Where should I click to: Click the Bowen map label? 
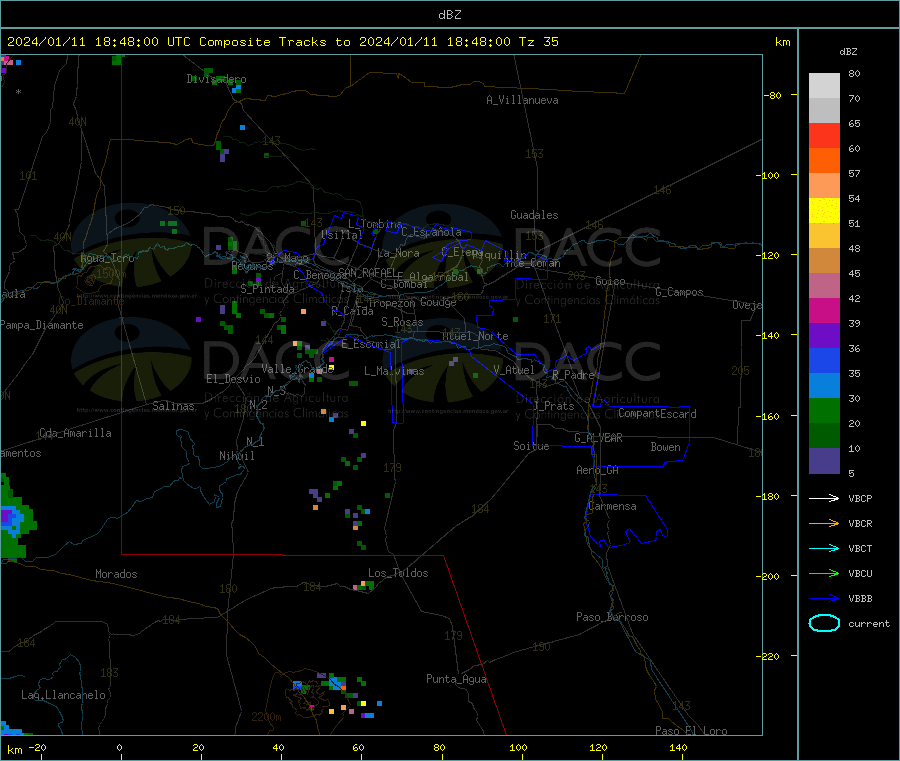pos(665,447)
